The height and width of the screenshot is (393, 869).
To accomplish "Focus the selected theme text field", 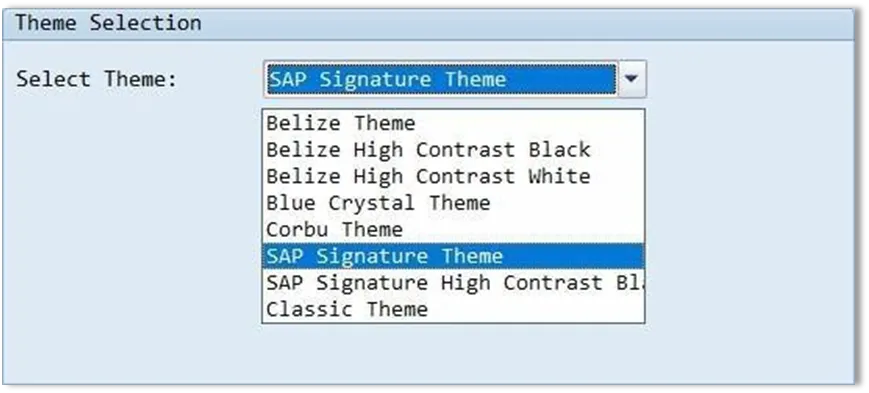I will click(x=441, y=79).
